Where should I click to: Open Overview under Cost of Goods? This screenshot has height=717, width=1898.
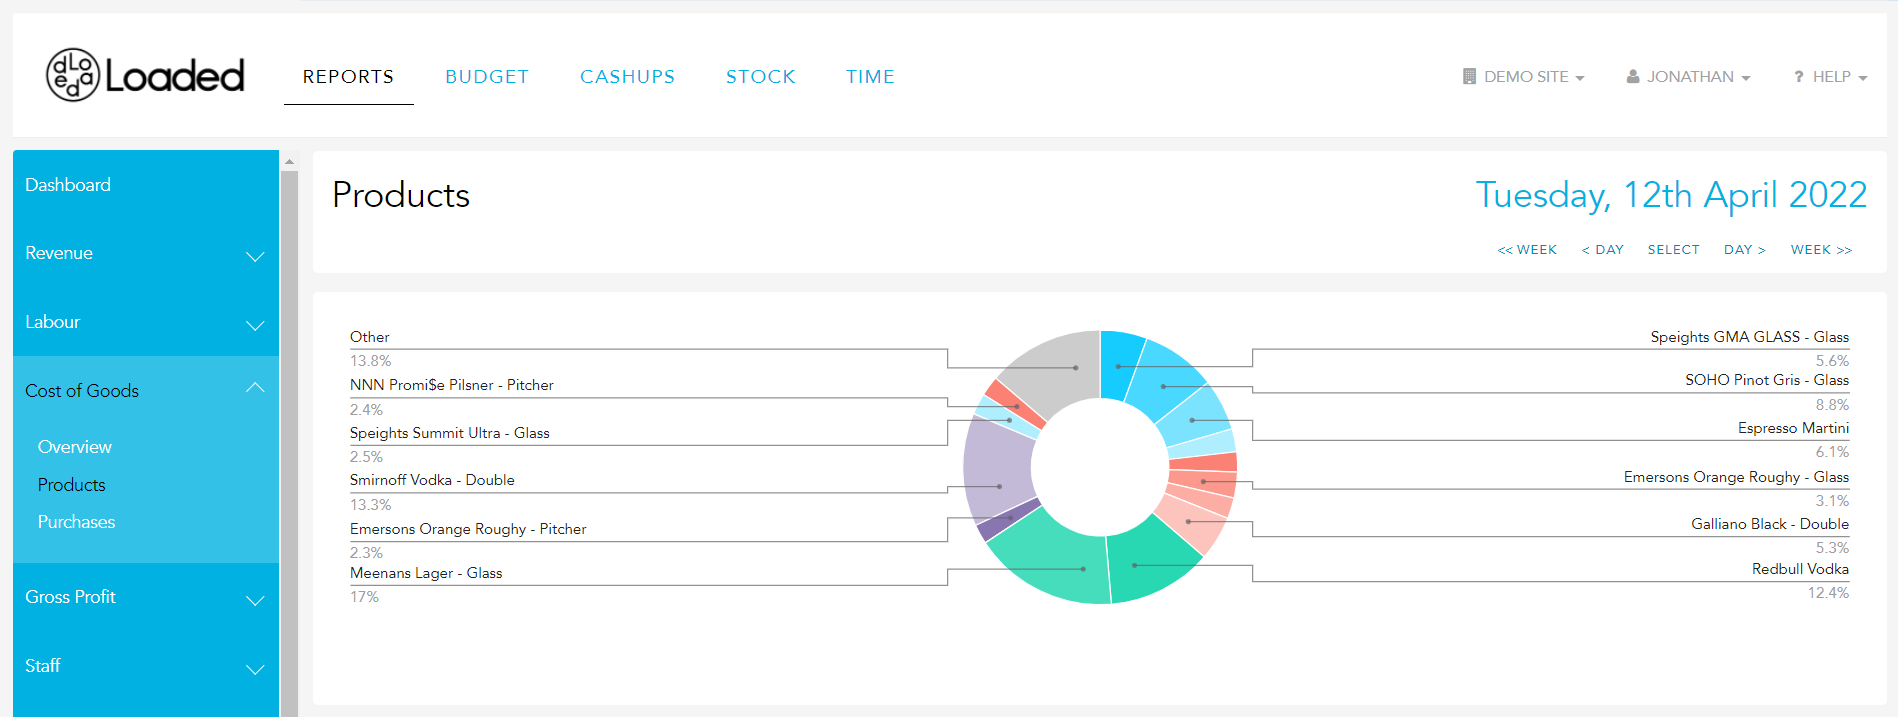(75, 447)
